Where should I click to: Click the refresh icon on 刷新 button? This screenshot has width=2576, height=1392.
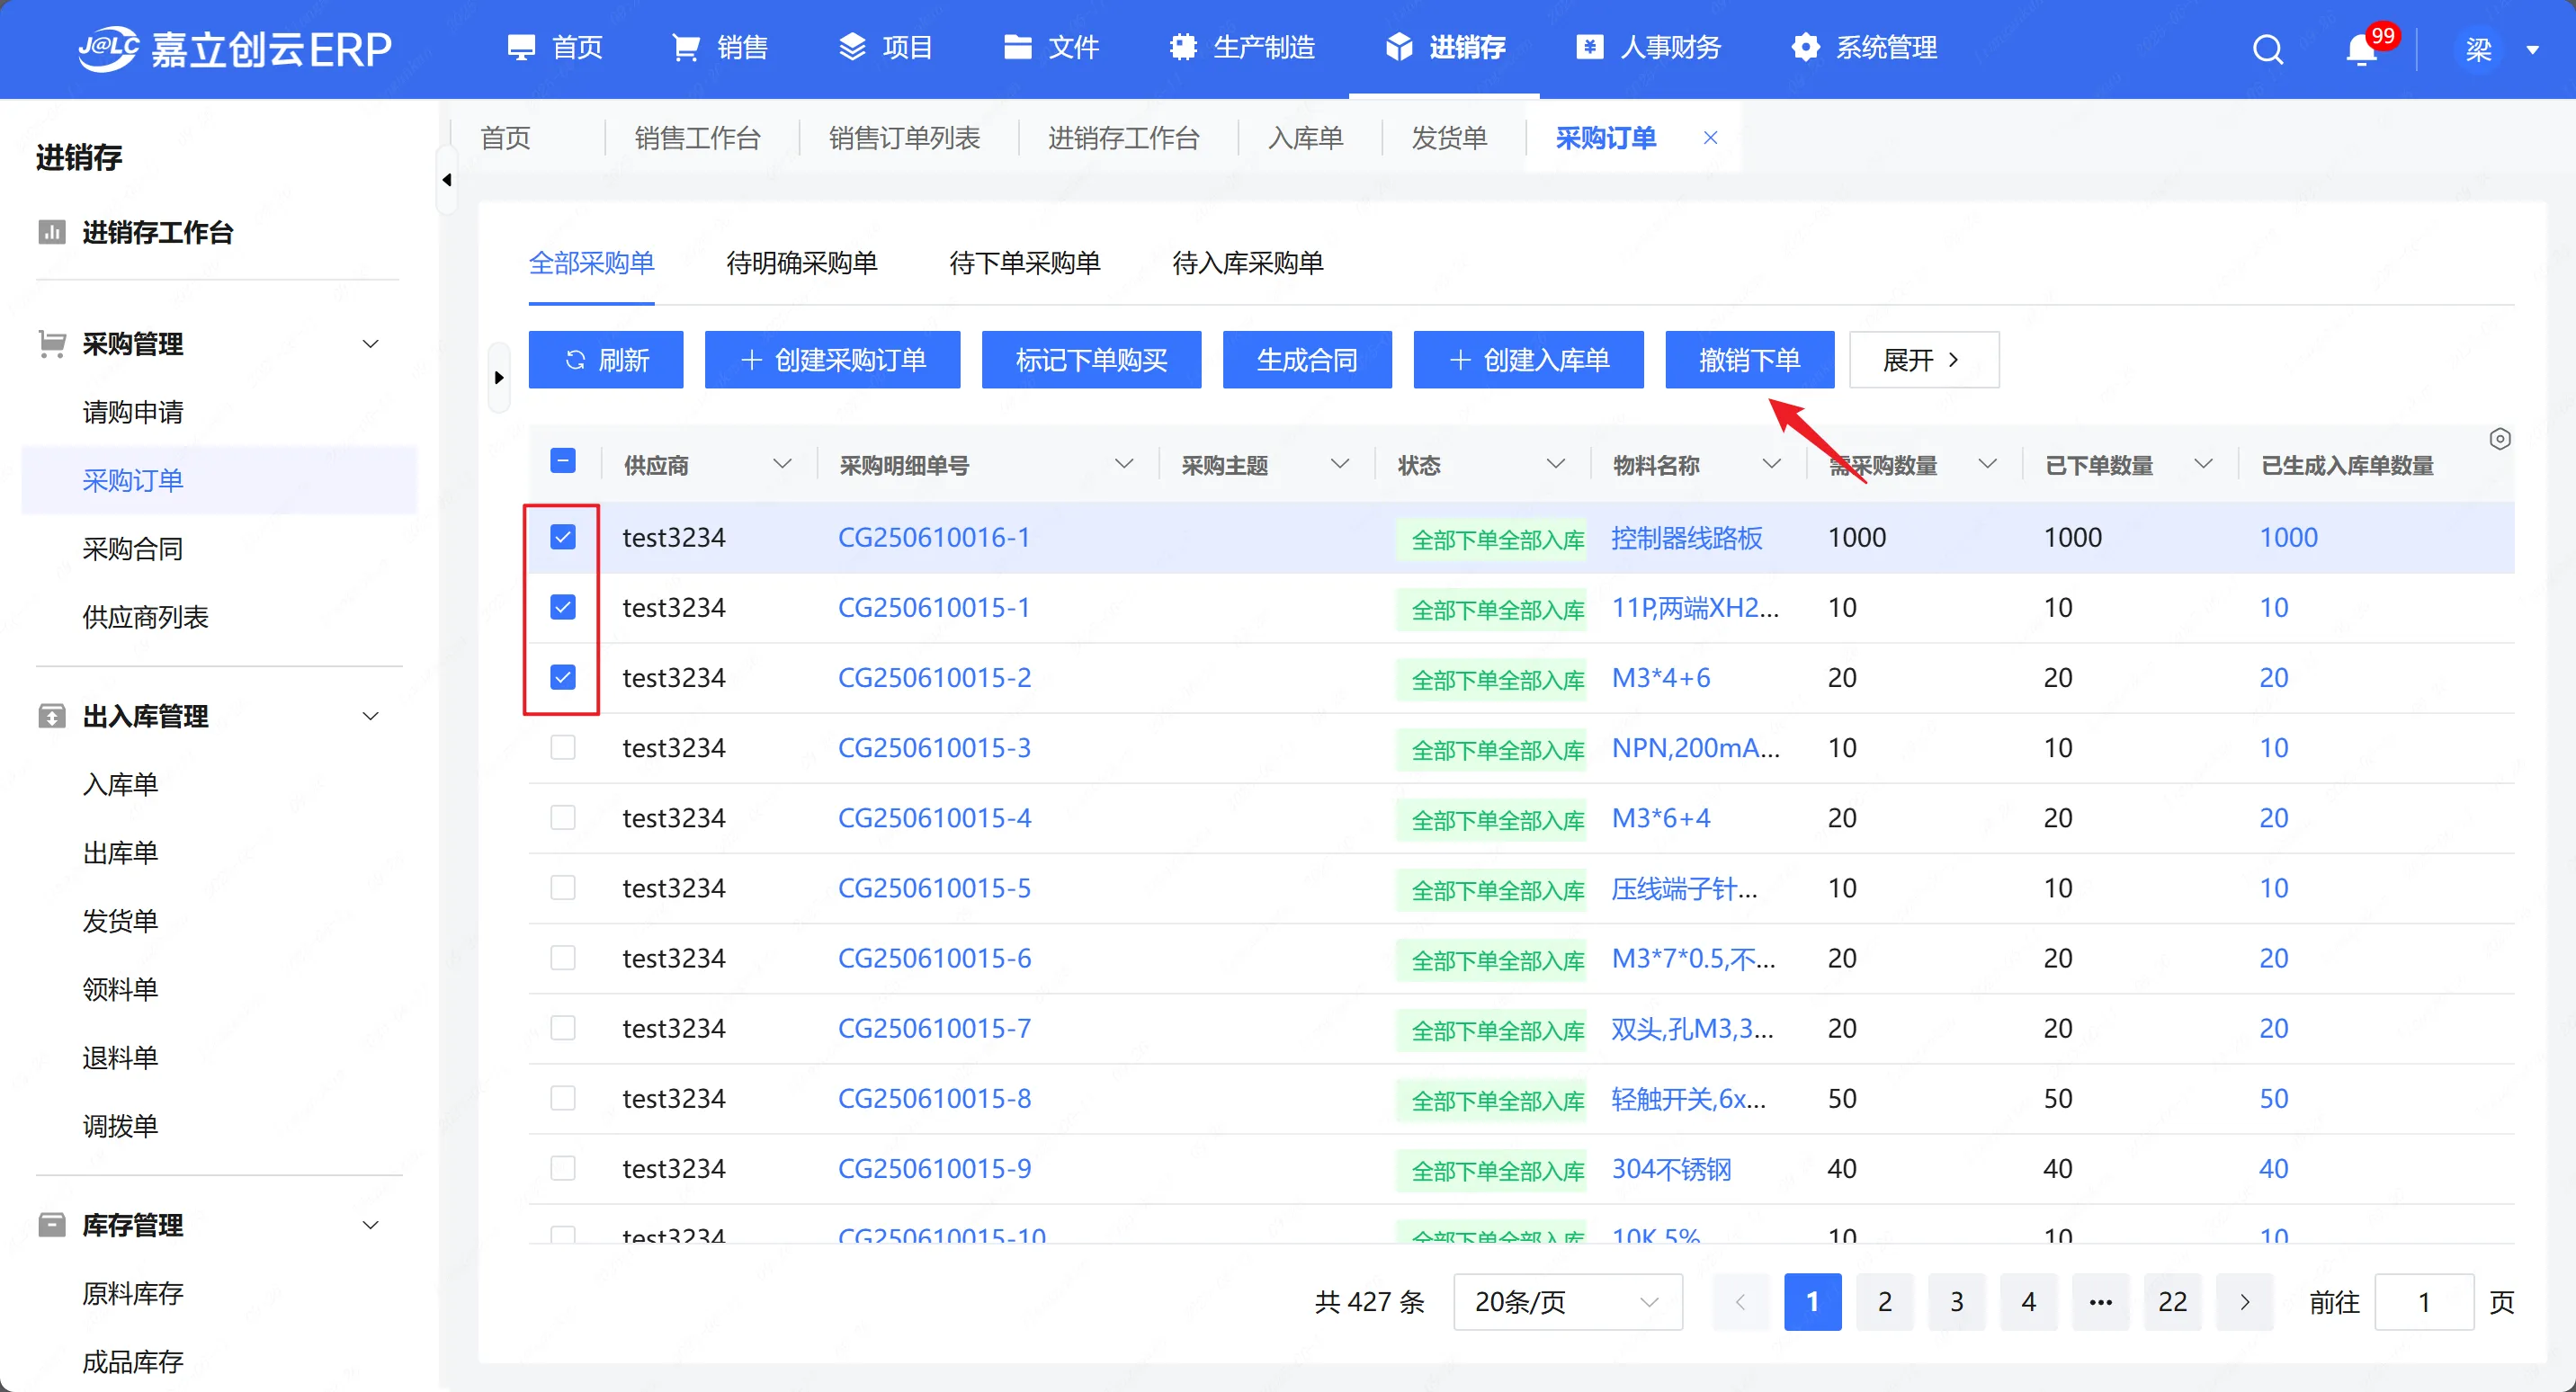(x=575, y=360)
